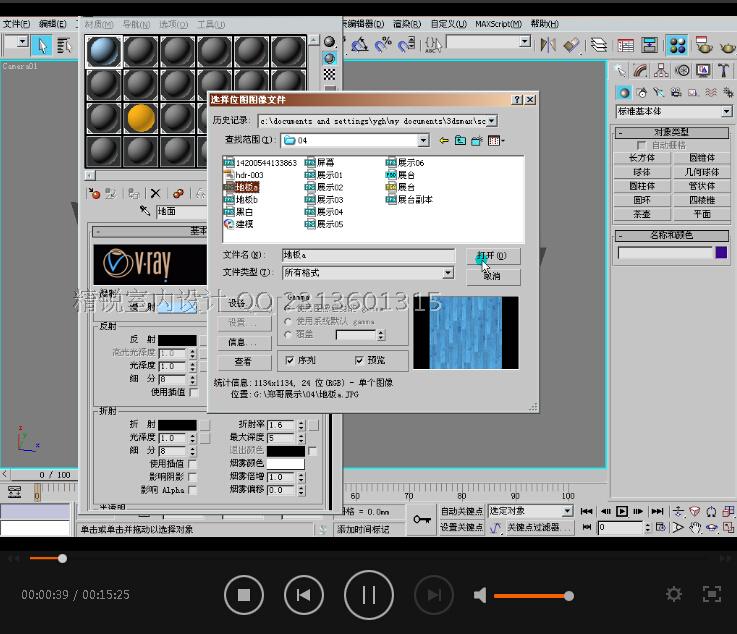Collapse the 对象类型 rollout
The image size is (737, 634).
click(x=671, y=133)
